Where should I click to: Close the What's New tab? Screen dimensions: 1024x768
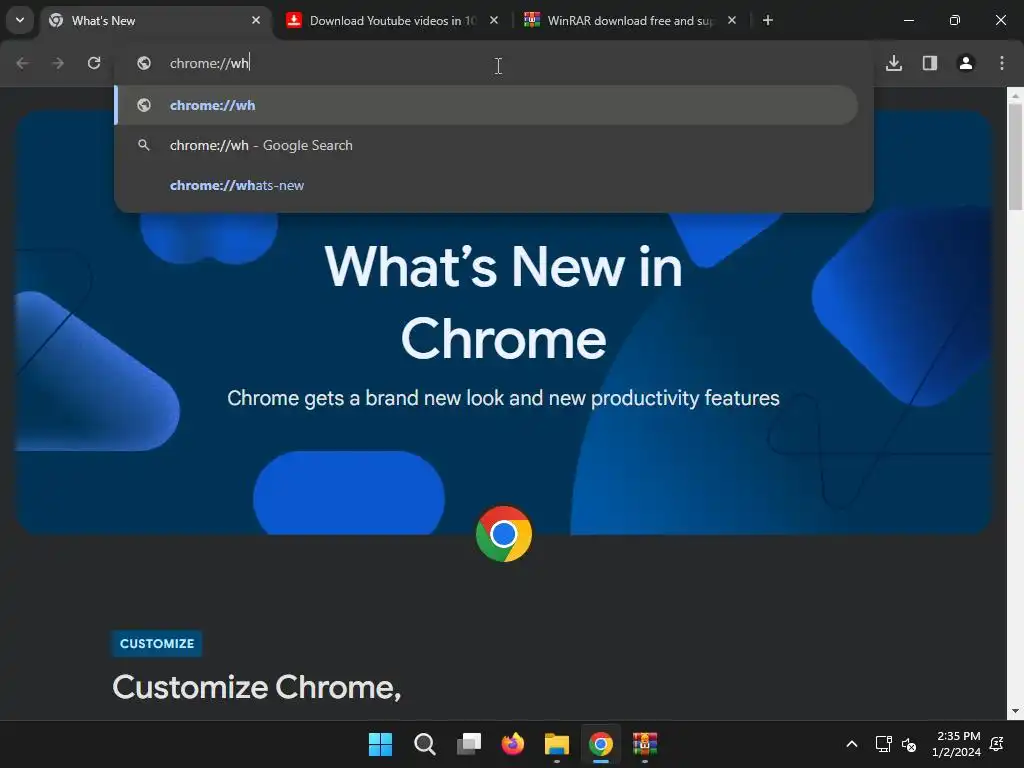(x=256, y=20)
